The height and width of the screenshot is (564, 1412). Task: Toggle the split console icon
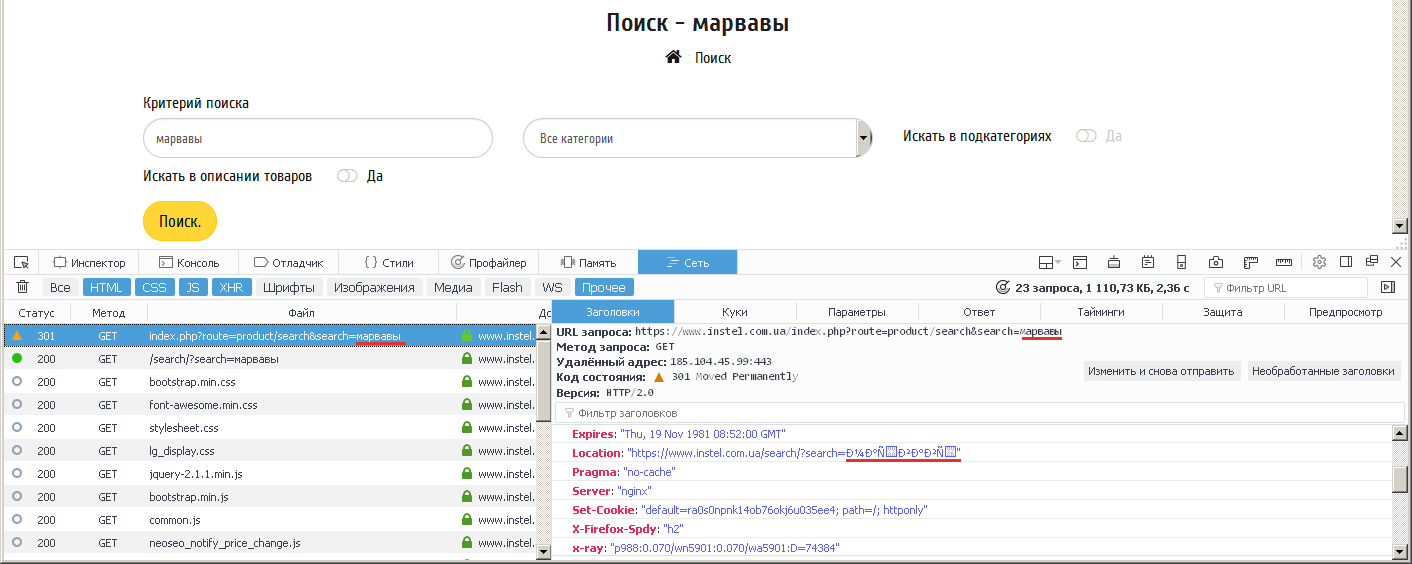point(1080,262)
